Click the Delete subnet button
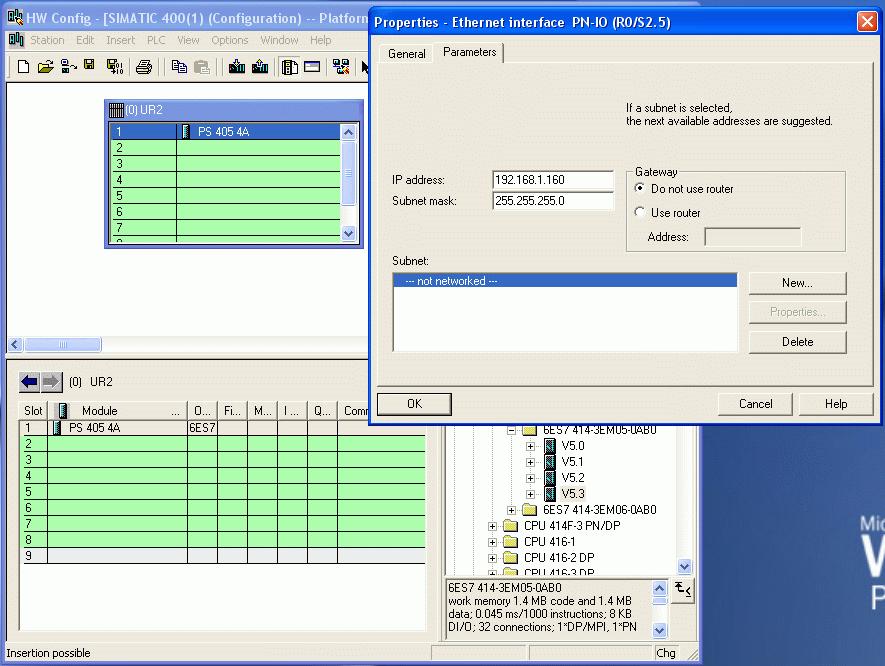885x666 pixels. (798, 342)
